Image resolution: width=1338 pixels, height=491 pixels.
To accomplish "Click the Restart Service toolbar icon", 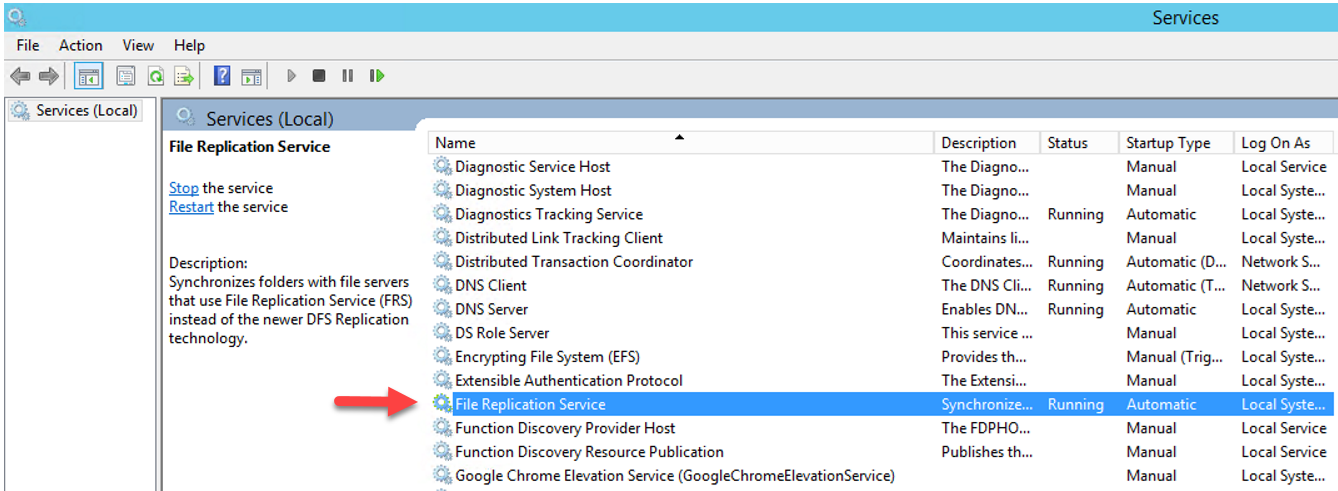I will (x=377, y=76).
